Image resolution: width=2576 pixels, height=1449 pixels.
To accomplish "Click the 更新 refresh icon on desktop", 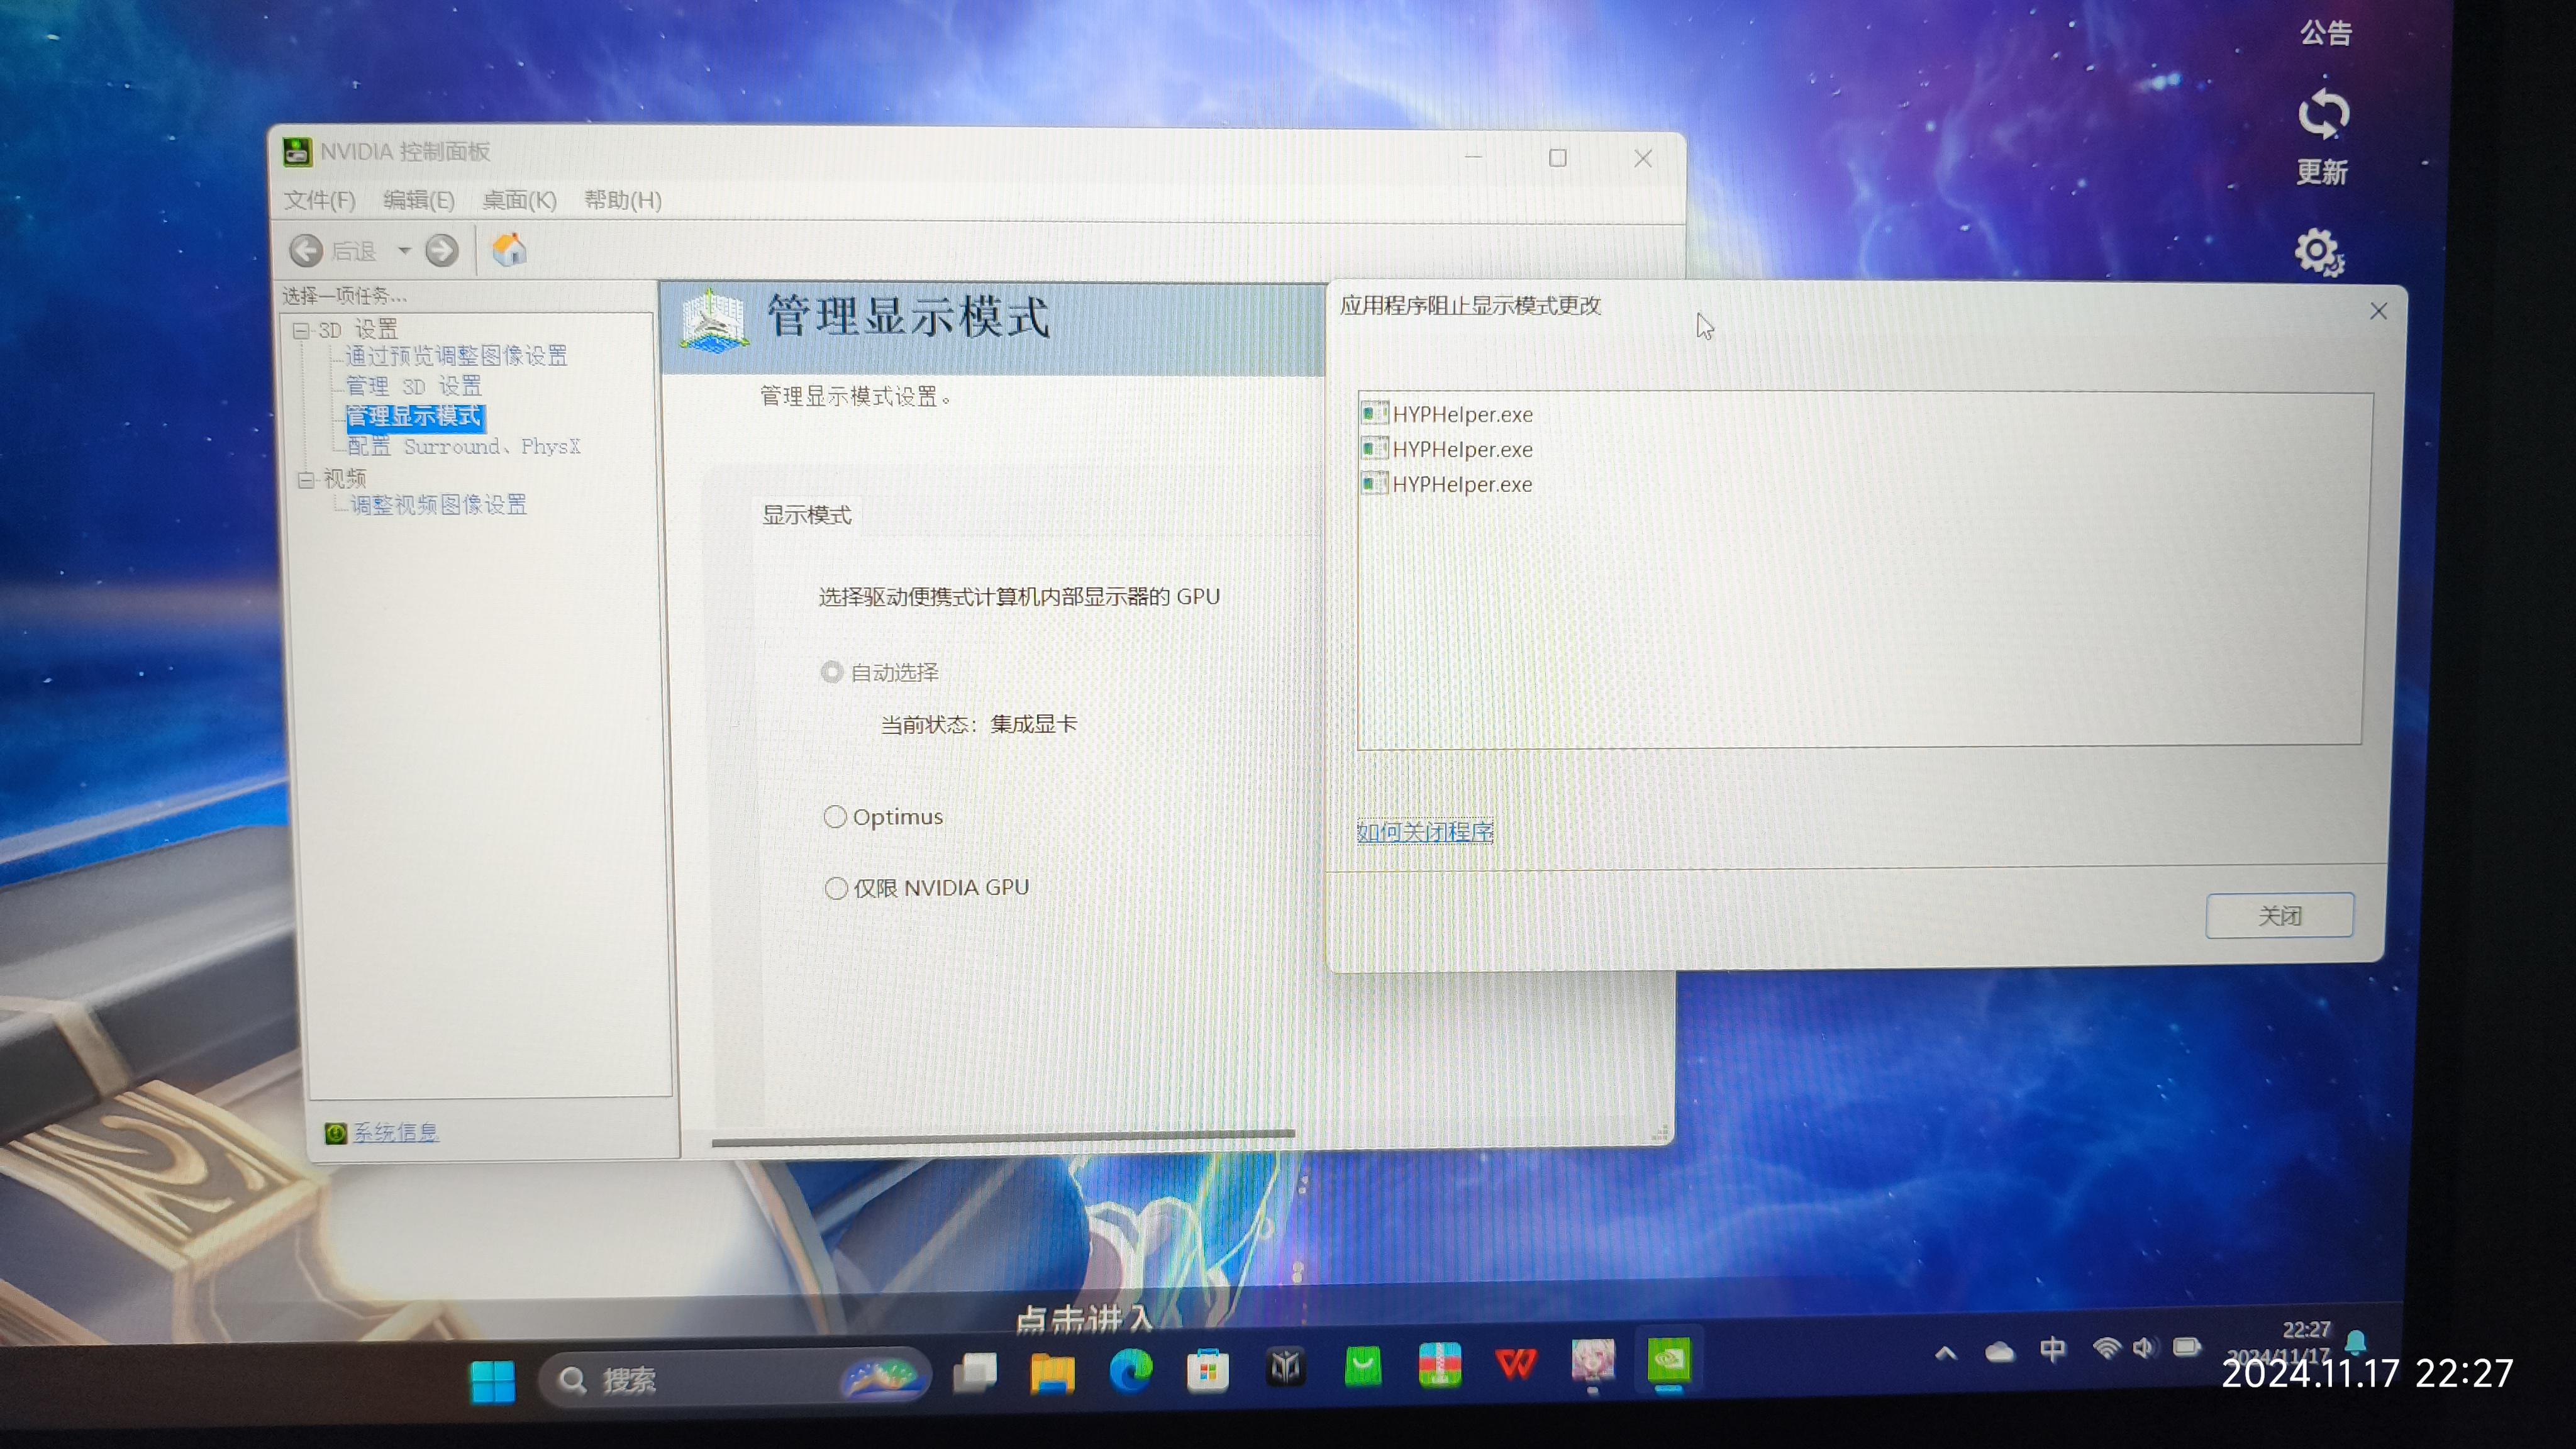I will click(2323, 114).
